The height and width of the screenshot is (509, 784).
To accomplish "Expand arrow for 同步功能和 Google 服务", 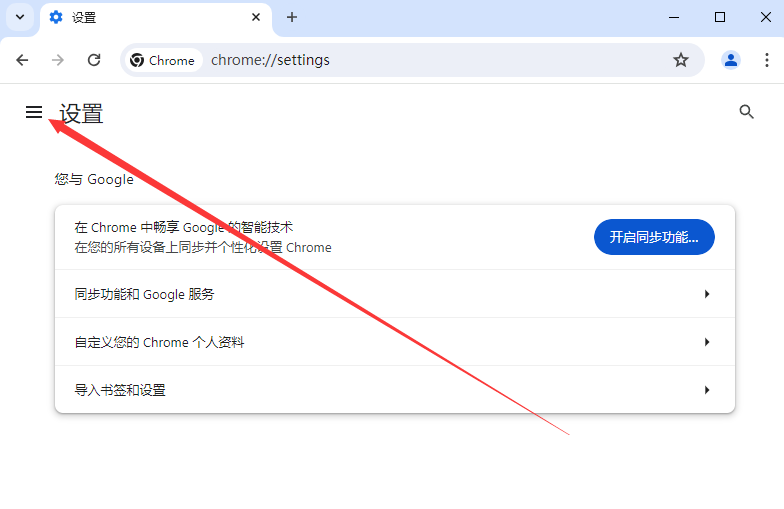I will click(x=706, y=294).
